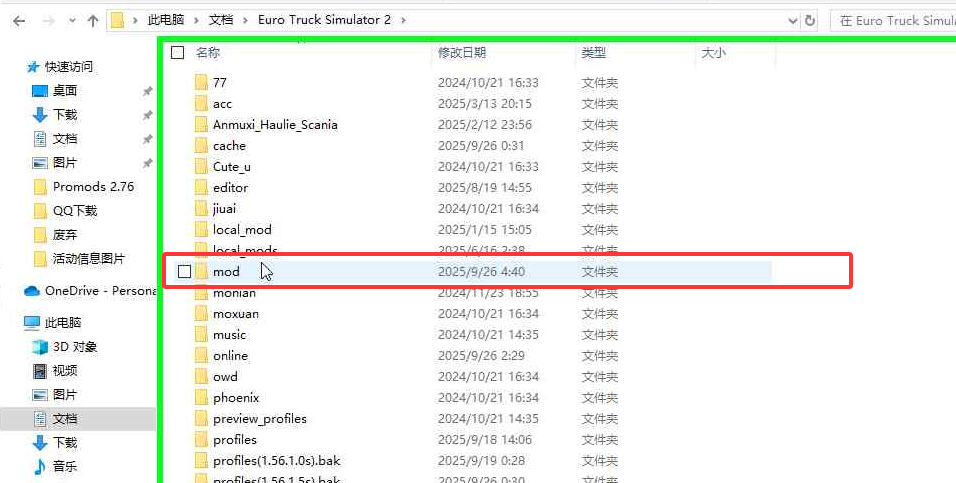Select the monian folder icon

201,294
